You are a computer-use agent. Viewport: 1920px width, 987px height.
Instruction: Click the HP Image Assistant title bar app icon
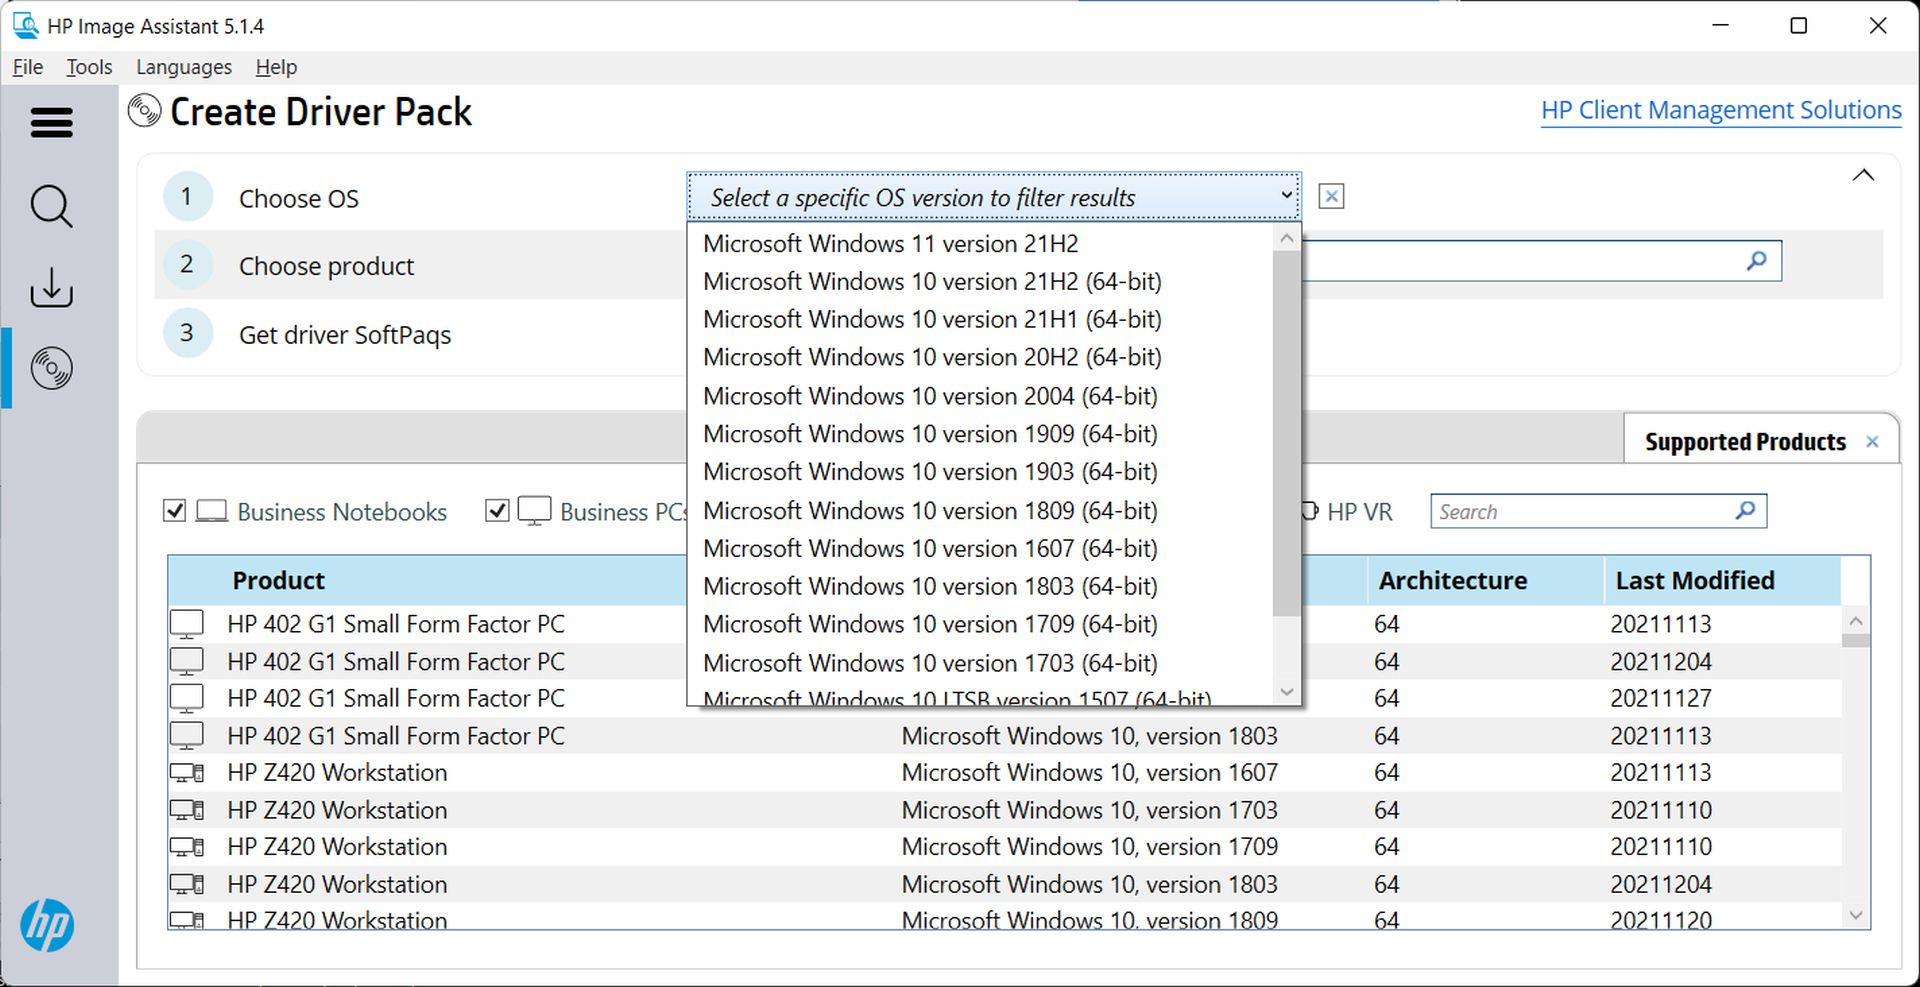25,25
